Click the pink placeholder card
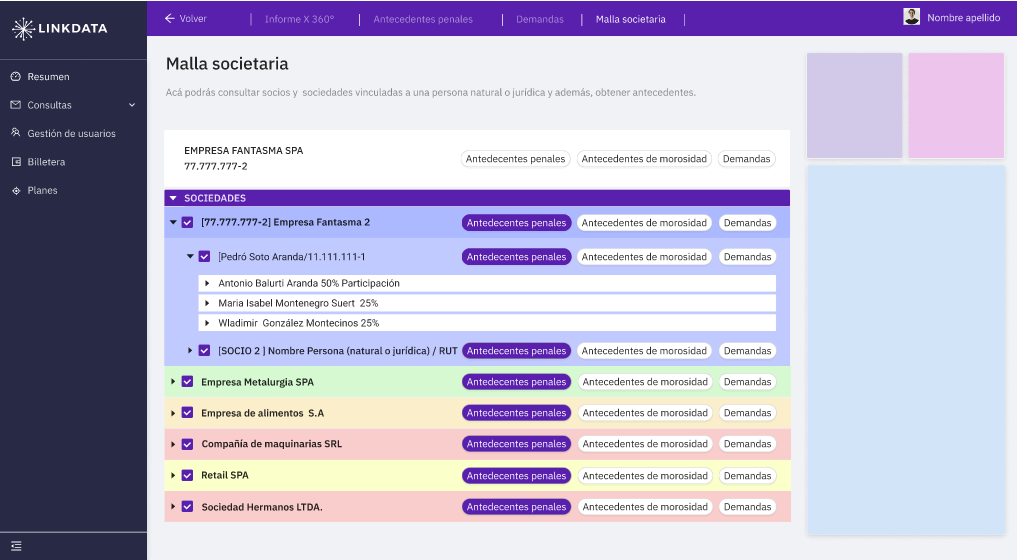The image size is (1017, 560). pos(956,105)
